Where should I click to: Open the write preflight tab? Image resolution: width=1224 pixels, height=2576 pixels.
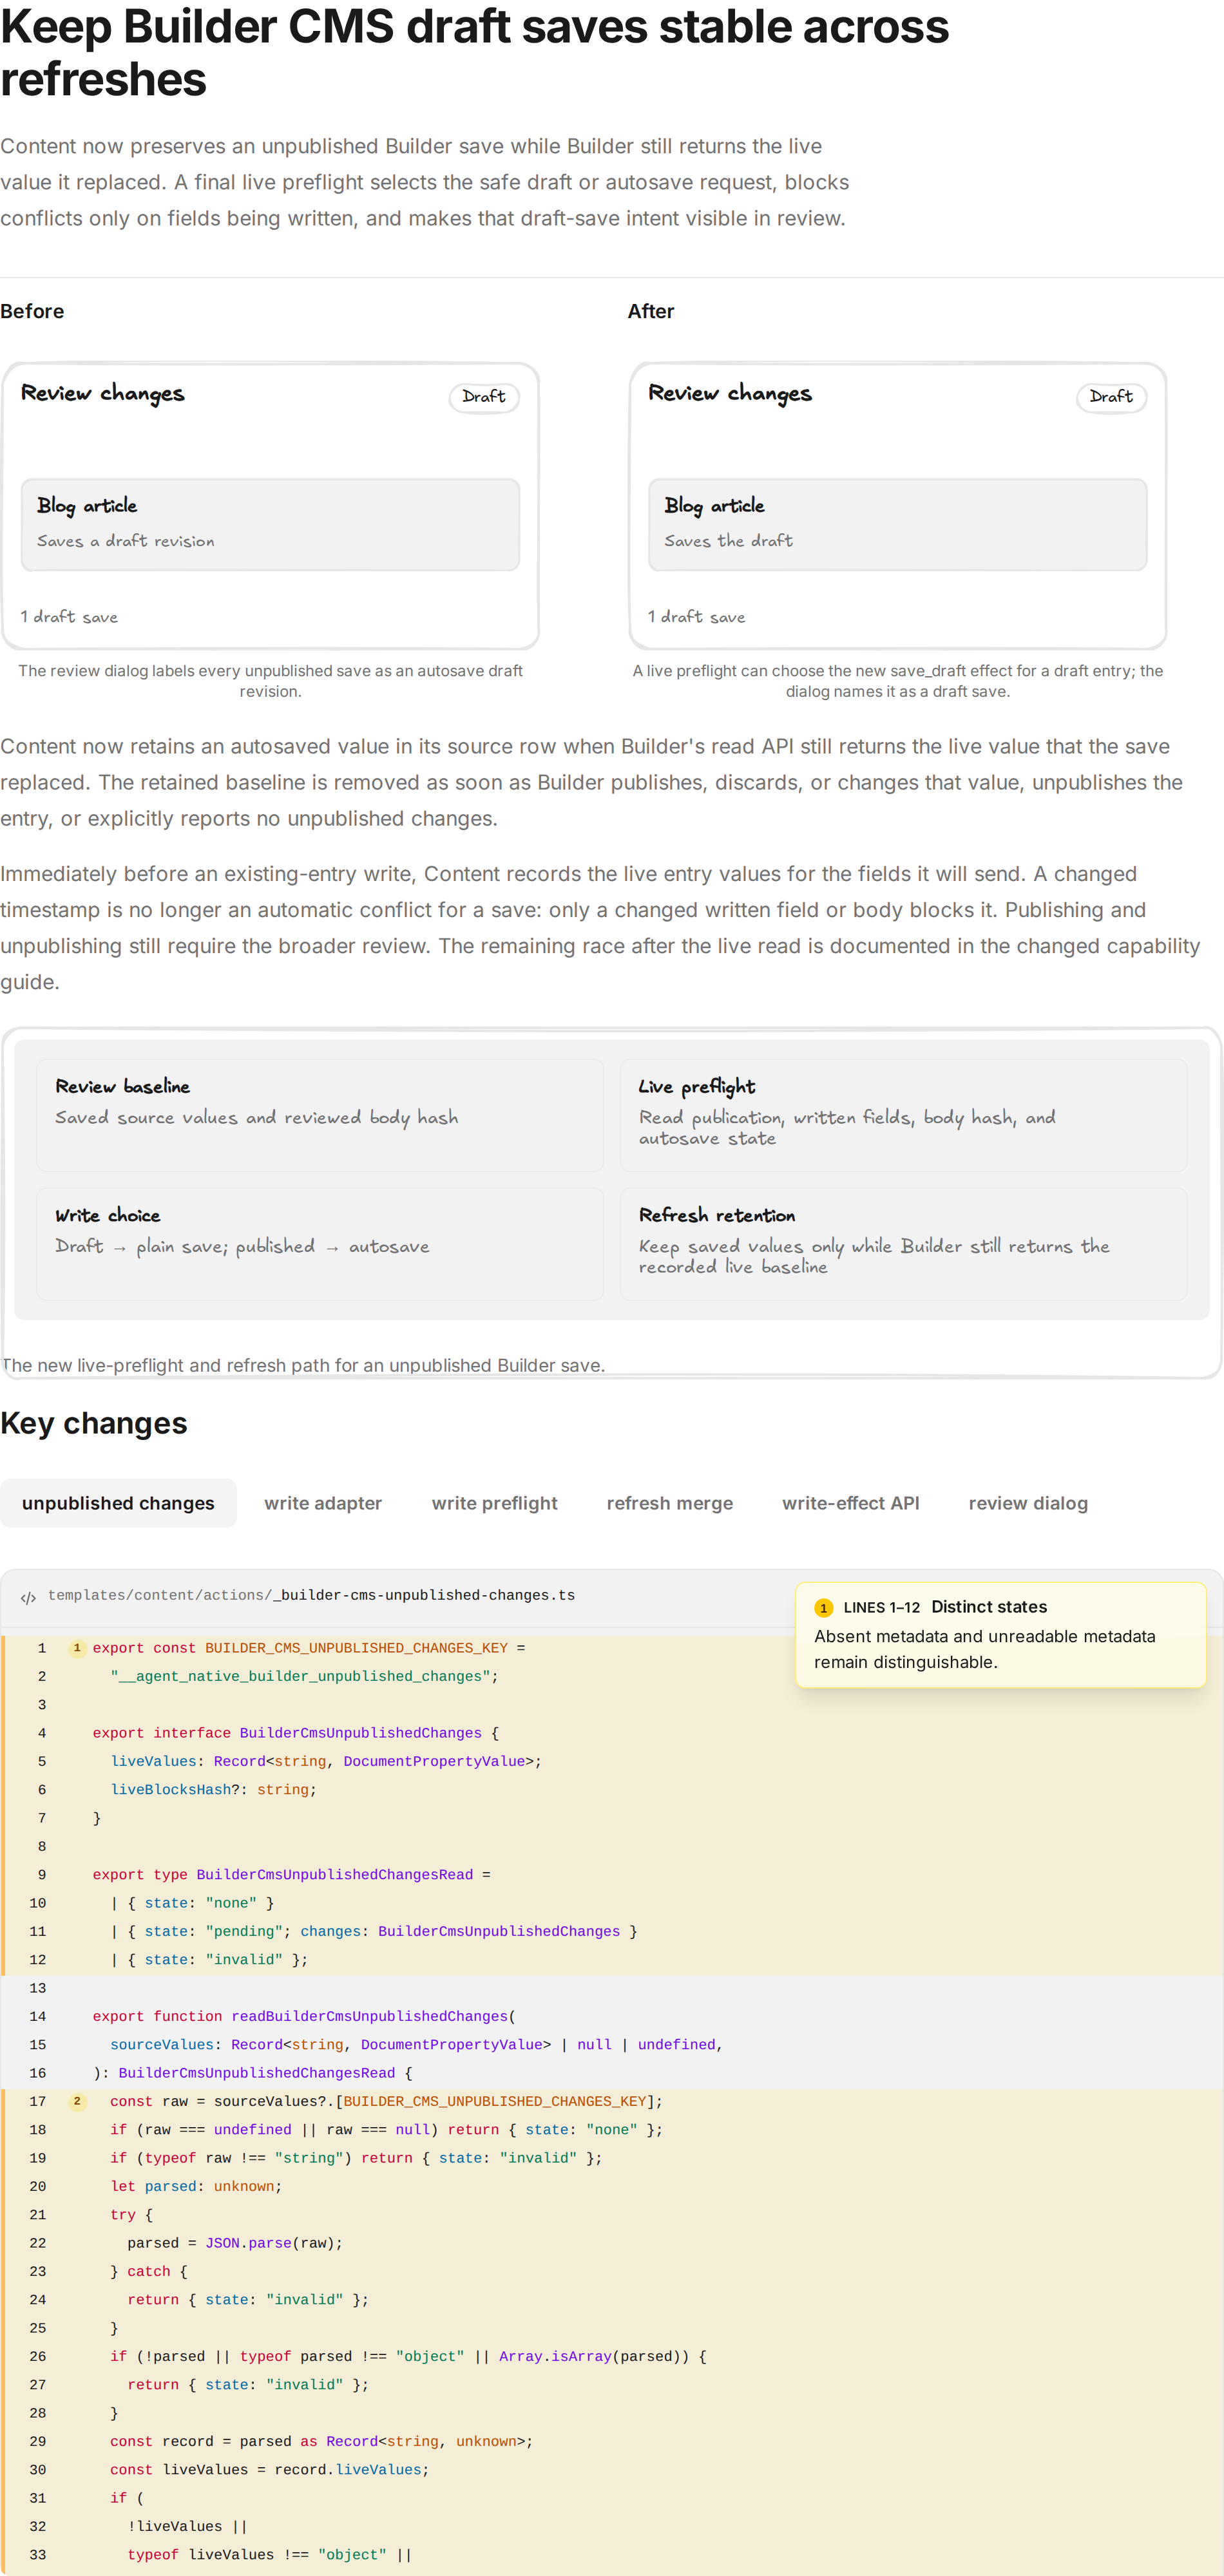click(x=494, y=1502)
